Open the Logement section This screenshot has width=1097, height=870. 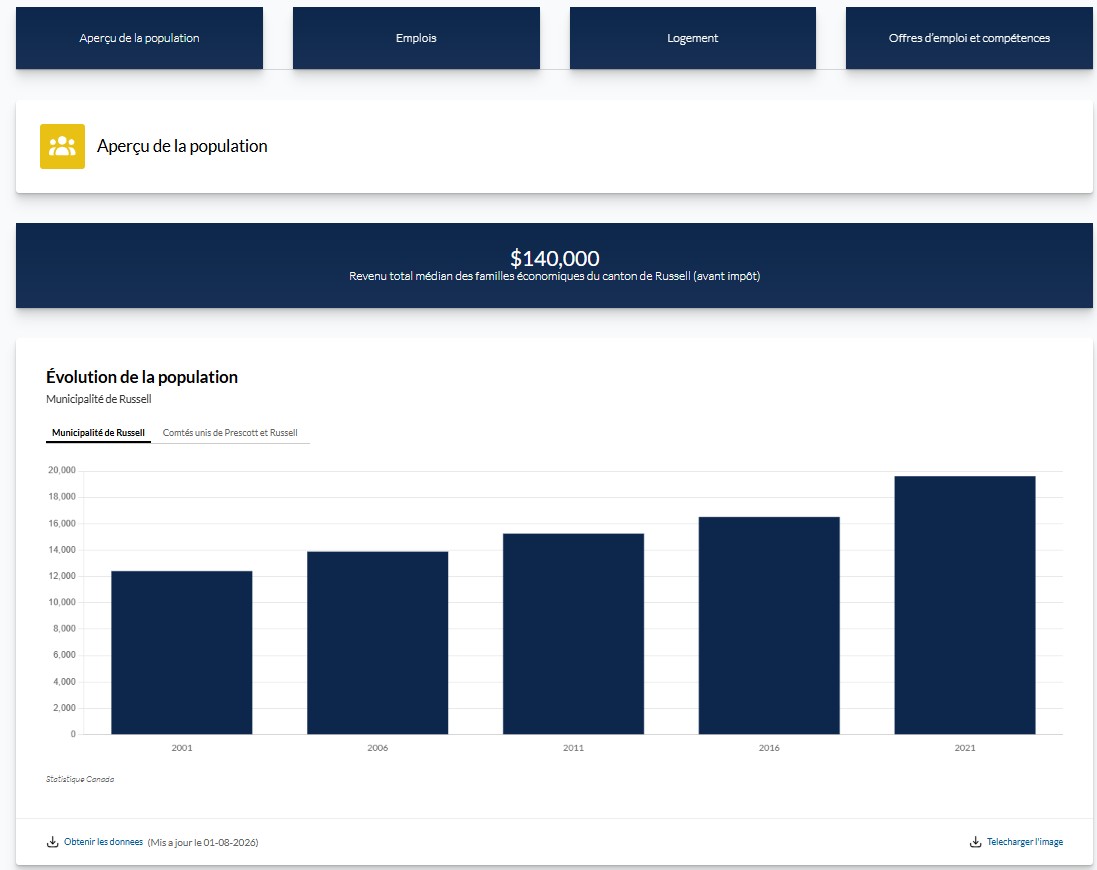pyautogui.click(x=692, y=38)
